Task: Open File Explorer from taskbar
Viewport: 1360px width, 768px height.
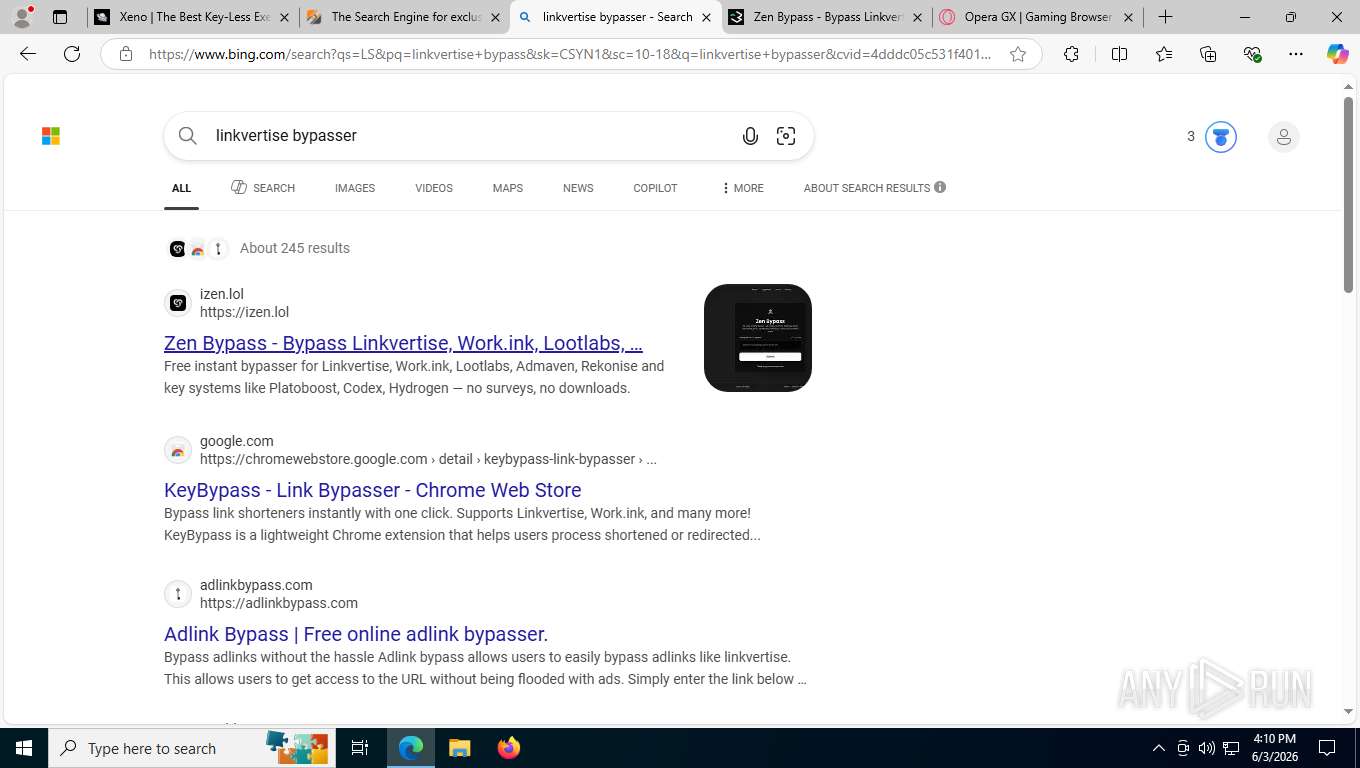Action: pos(459,748)
